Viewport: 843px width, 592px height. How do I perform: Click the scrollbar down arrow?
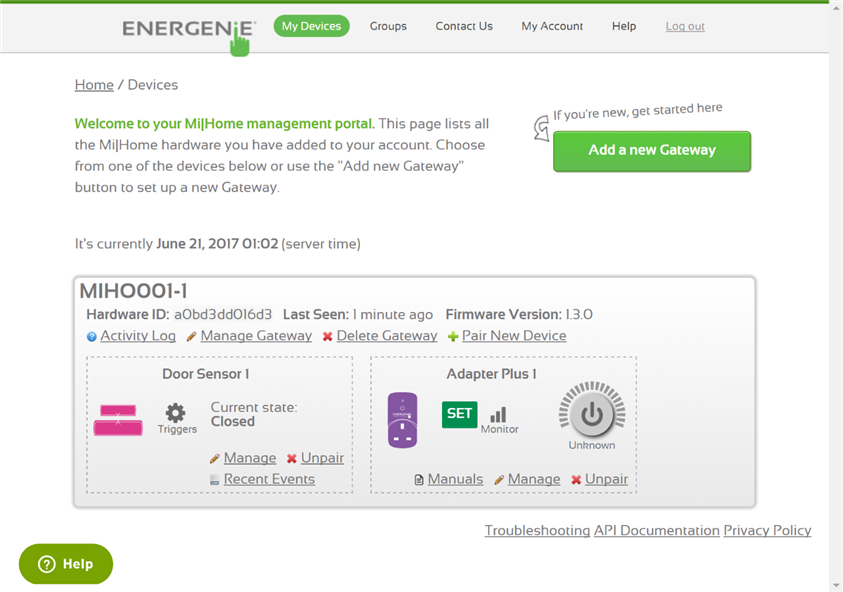836,585
